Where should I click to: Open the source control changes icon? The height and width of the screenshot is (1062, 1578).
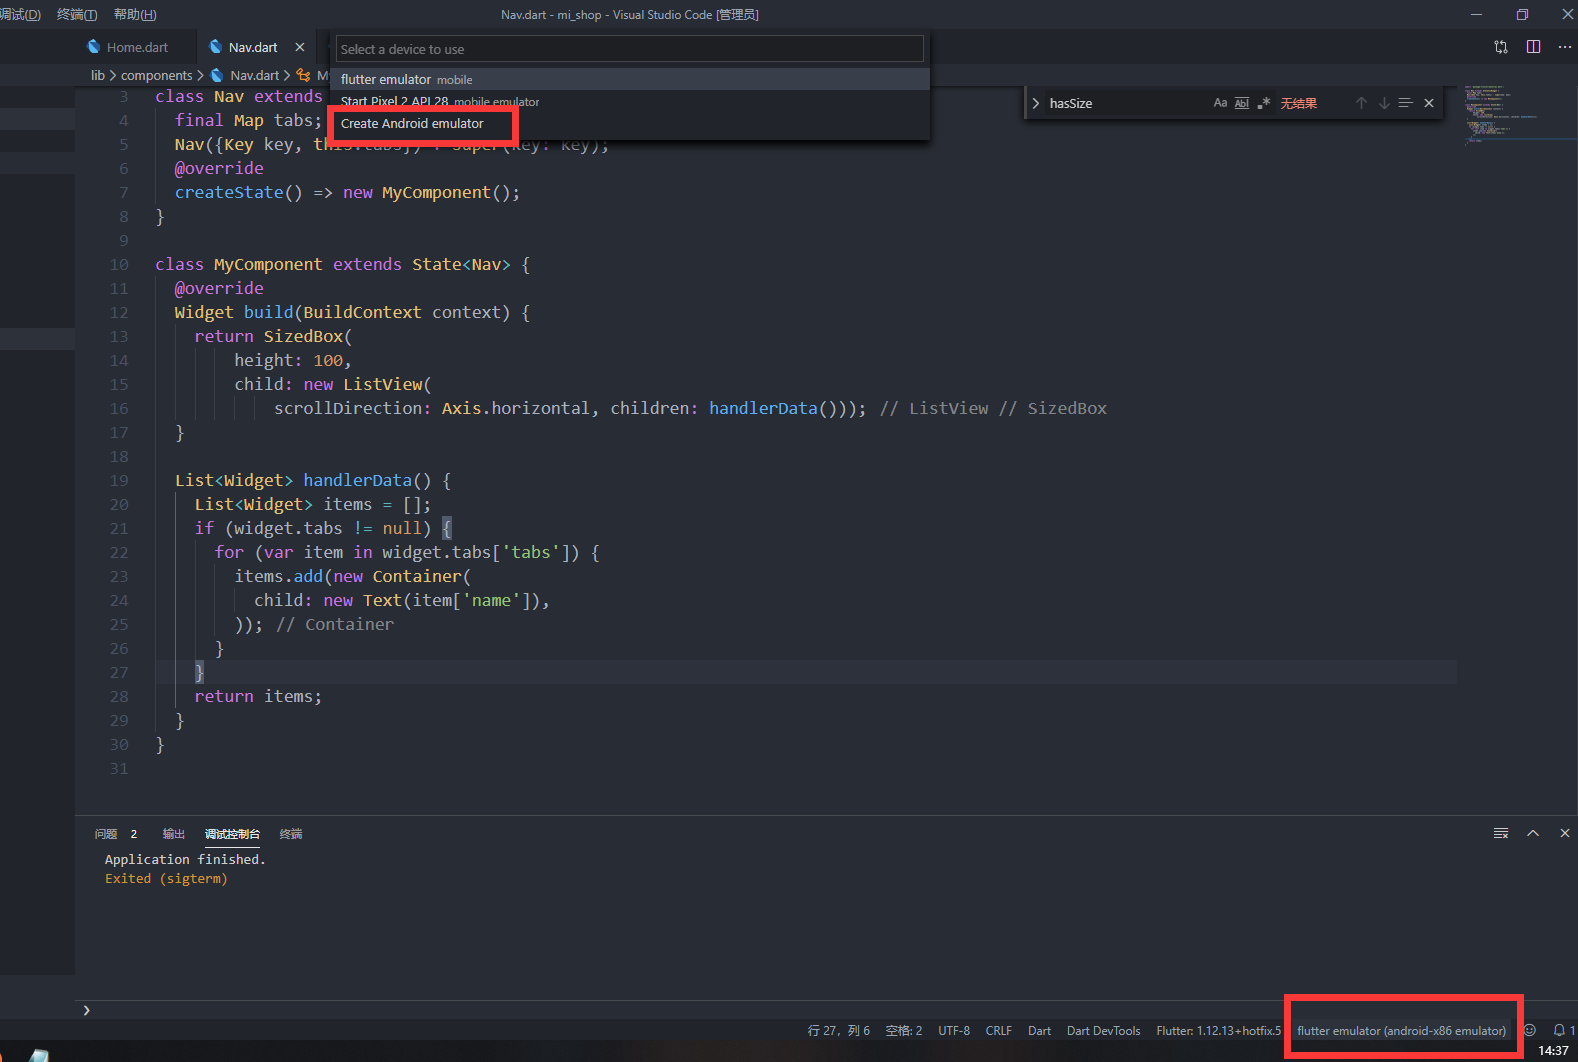pyautogui.click(x=1501, y=47)
